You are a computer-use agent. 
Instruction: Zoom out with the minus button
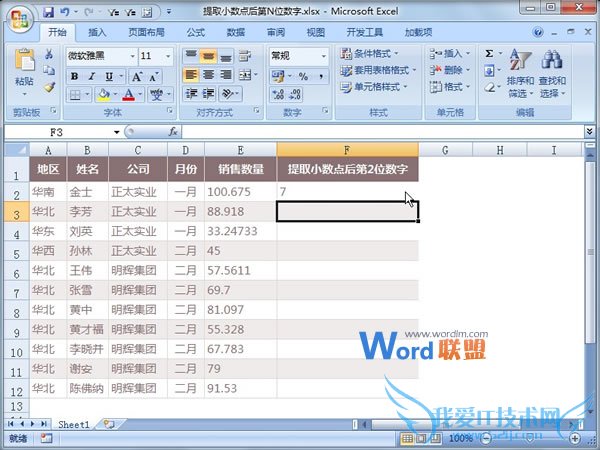pos(486,439)
